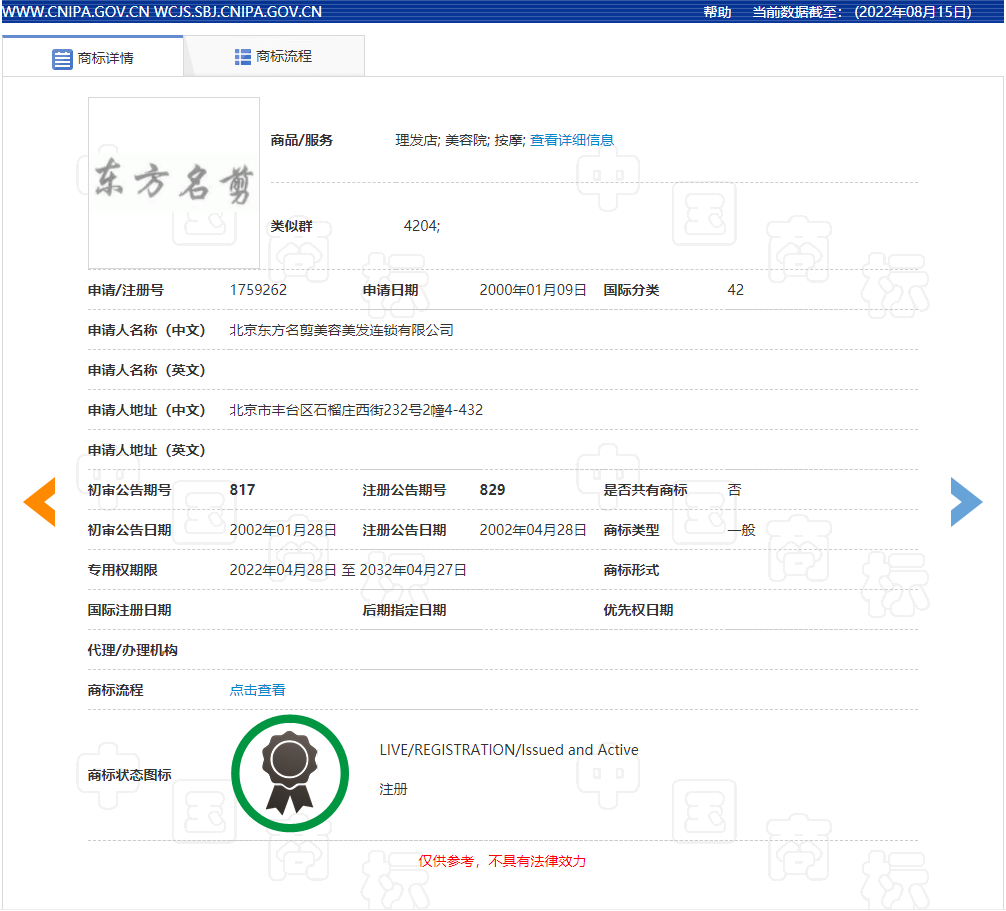This screenshot has height=911, width=1006.
Task: Click the LIVE/REGISTRATION status text
Action: click(508, 750)
